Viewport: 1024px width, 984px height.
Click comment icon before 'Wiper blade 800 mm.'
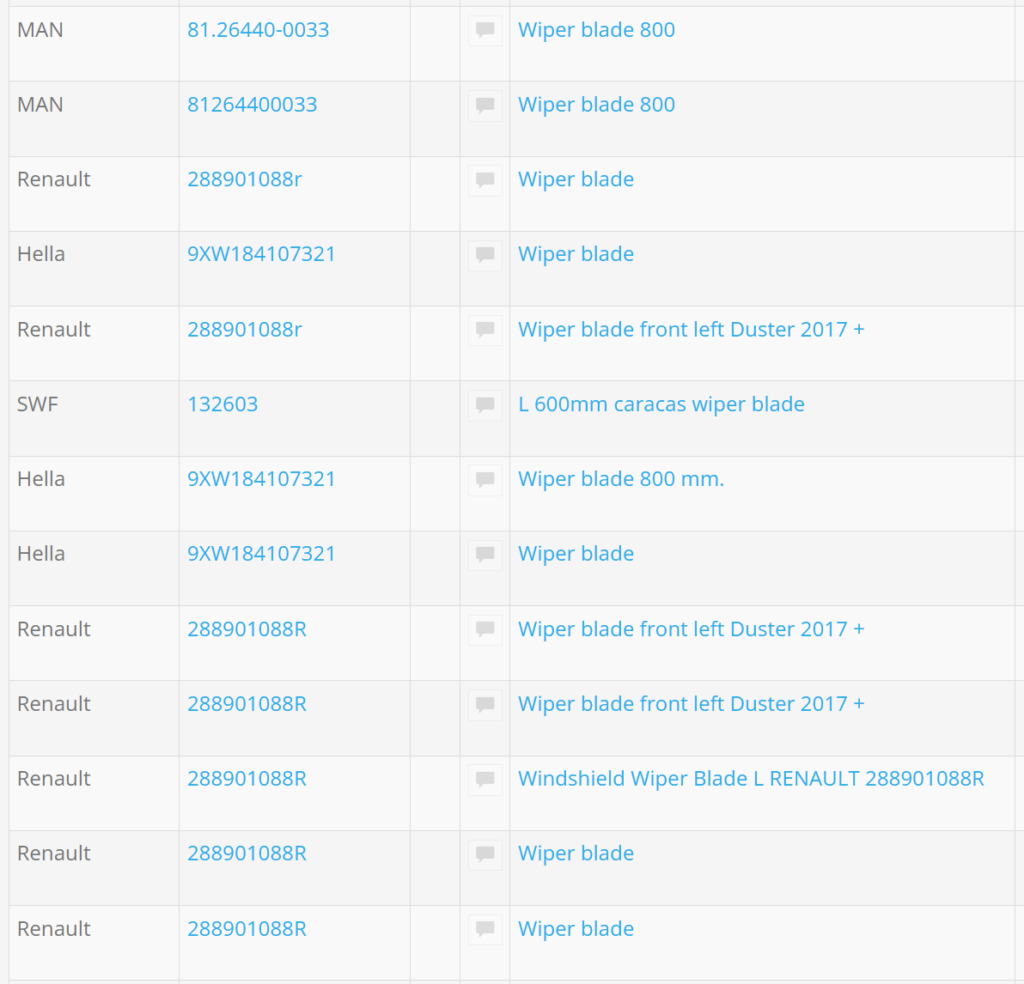click(x=485, y=480)
